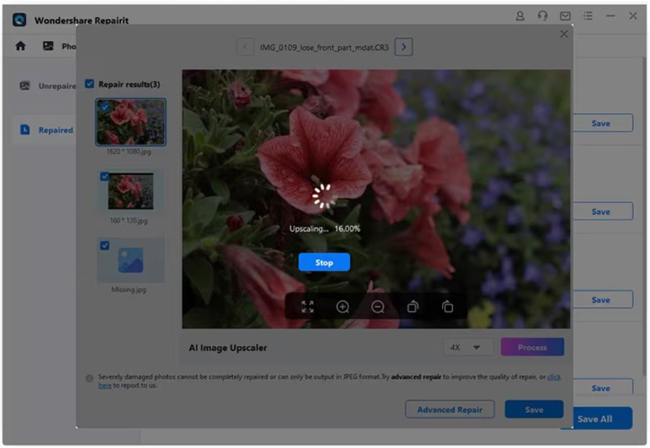650x448 pixels.
Task: Click the purple Process button
Action: tap(532, 347)
